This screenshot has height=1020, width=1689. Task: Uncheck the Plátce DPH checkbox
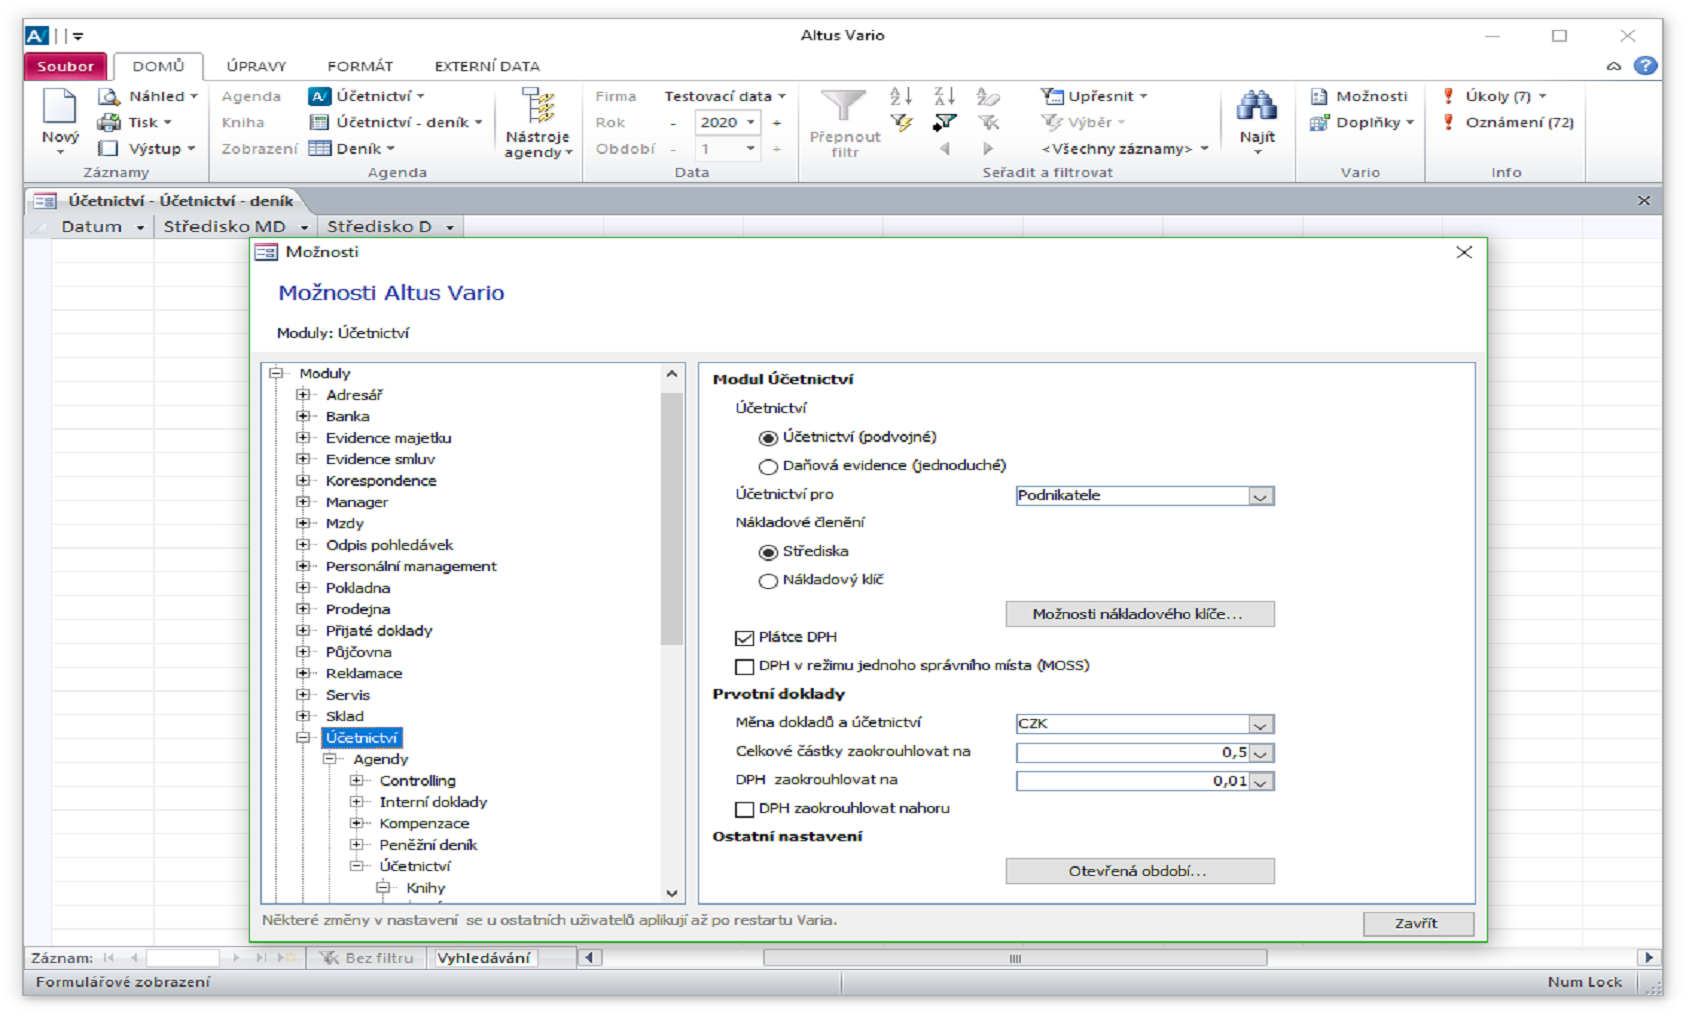click(744, 638)
